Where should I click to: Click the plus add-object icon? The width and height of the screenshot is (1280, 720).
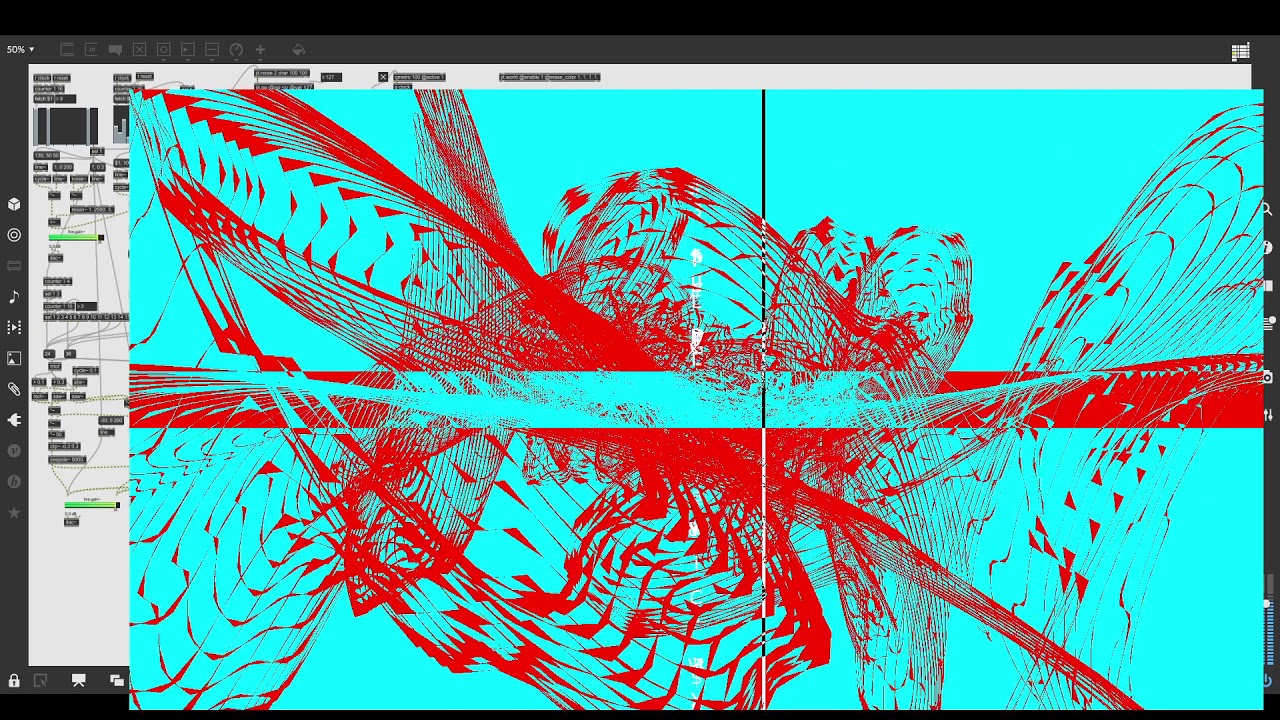[x=260, y=49]
